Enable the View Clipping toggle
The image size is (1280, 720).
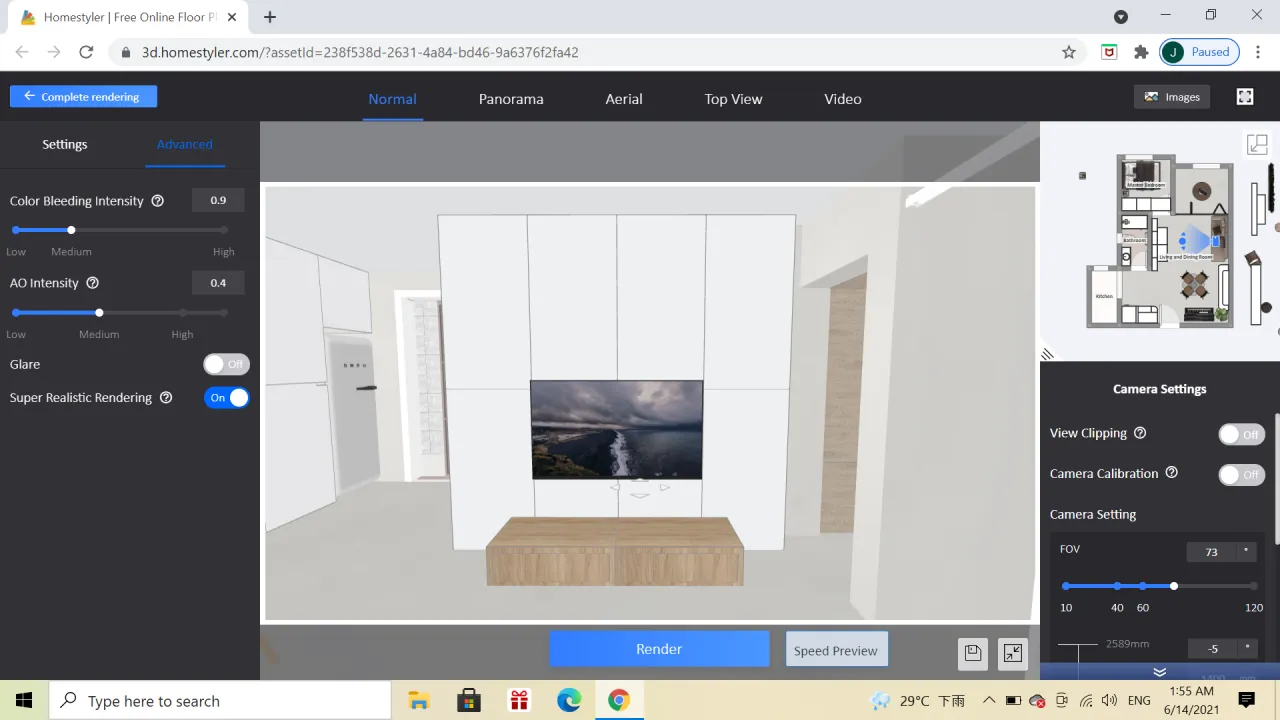point(1241,434)
